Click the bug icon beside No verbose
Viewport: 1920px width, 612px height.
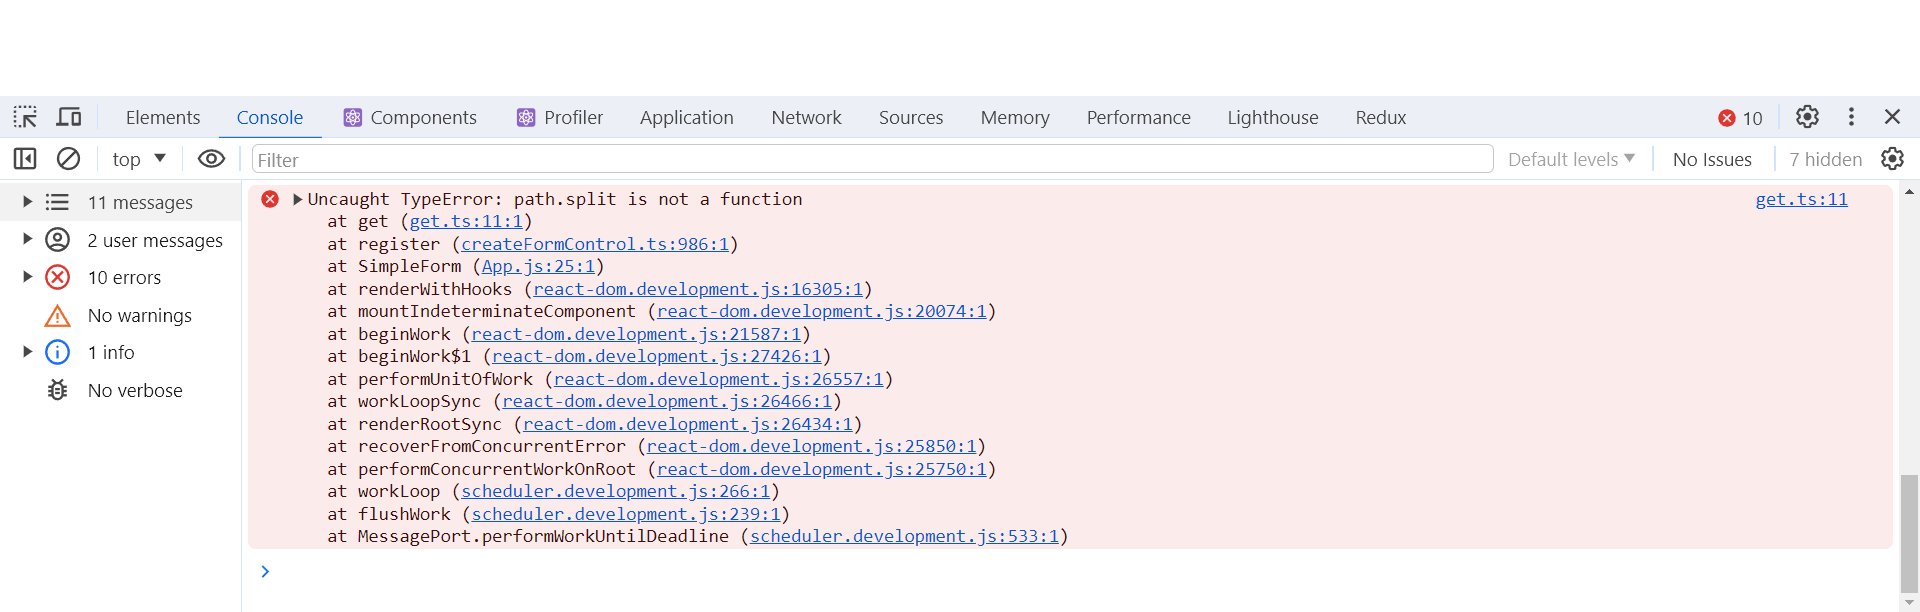58,390
